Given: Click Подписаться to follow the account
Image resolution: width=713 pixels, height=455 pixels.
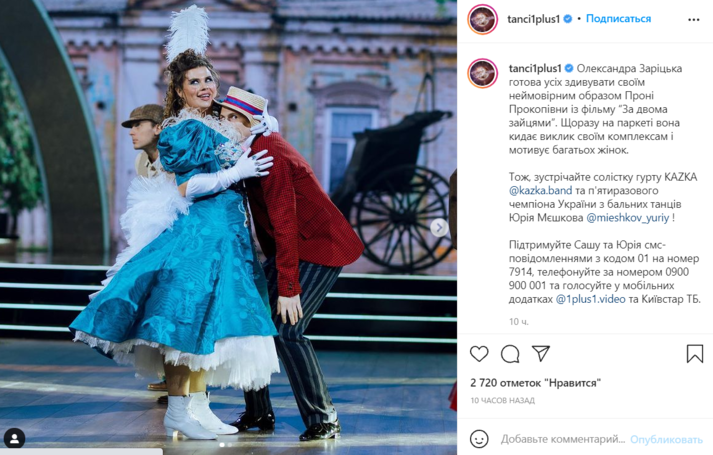Looking at the screenshot, I should [x=618, y=19].
